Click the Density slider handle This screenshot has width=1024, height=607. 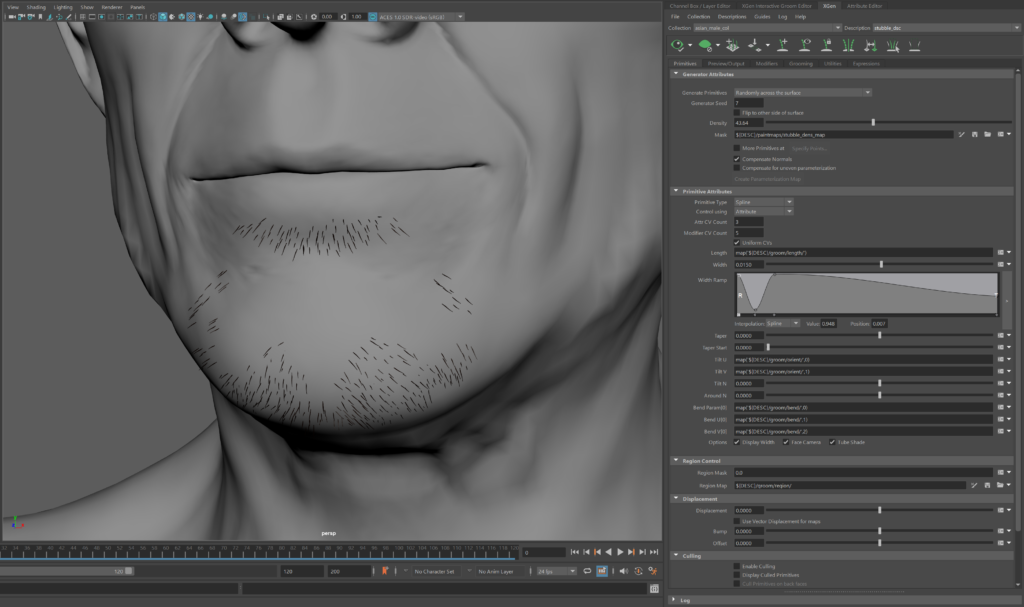(x=873, y=123)
